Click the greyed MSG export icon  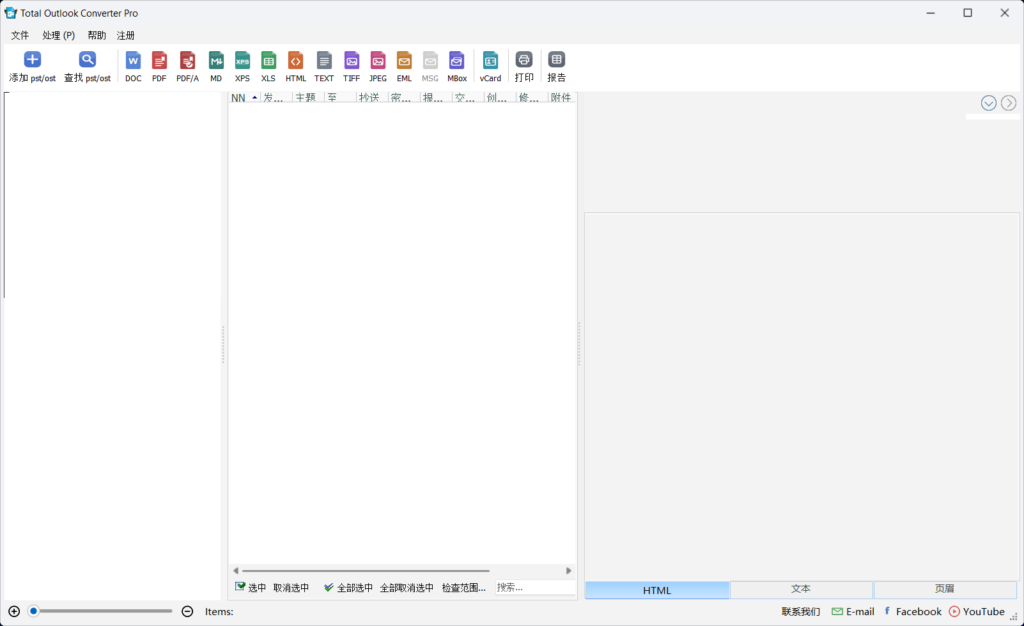click(430, 67)
